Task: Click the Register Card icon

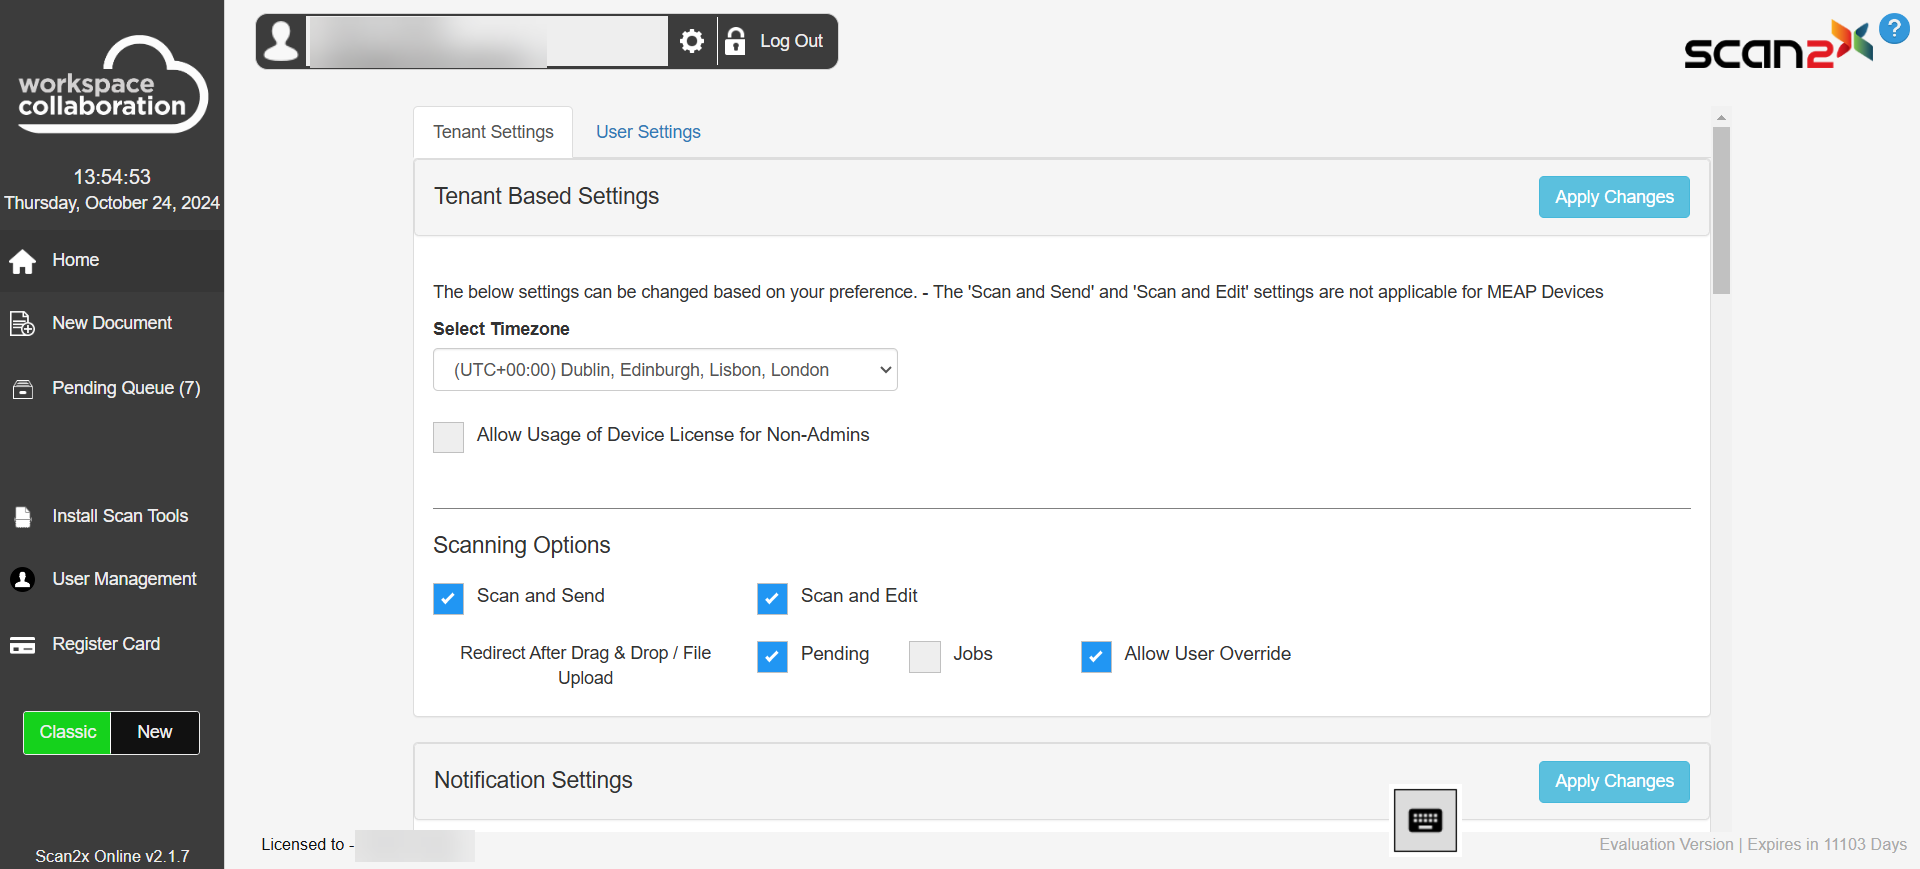Action: point(23,645)
